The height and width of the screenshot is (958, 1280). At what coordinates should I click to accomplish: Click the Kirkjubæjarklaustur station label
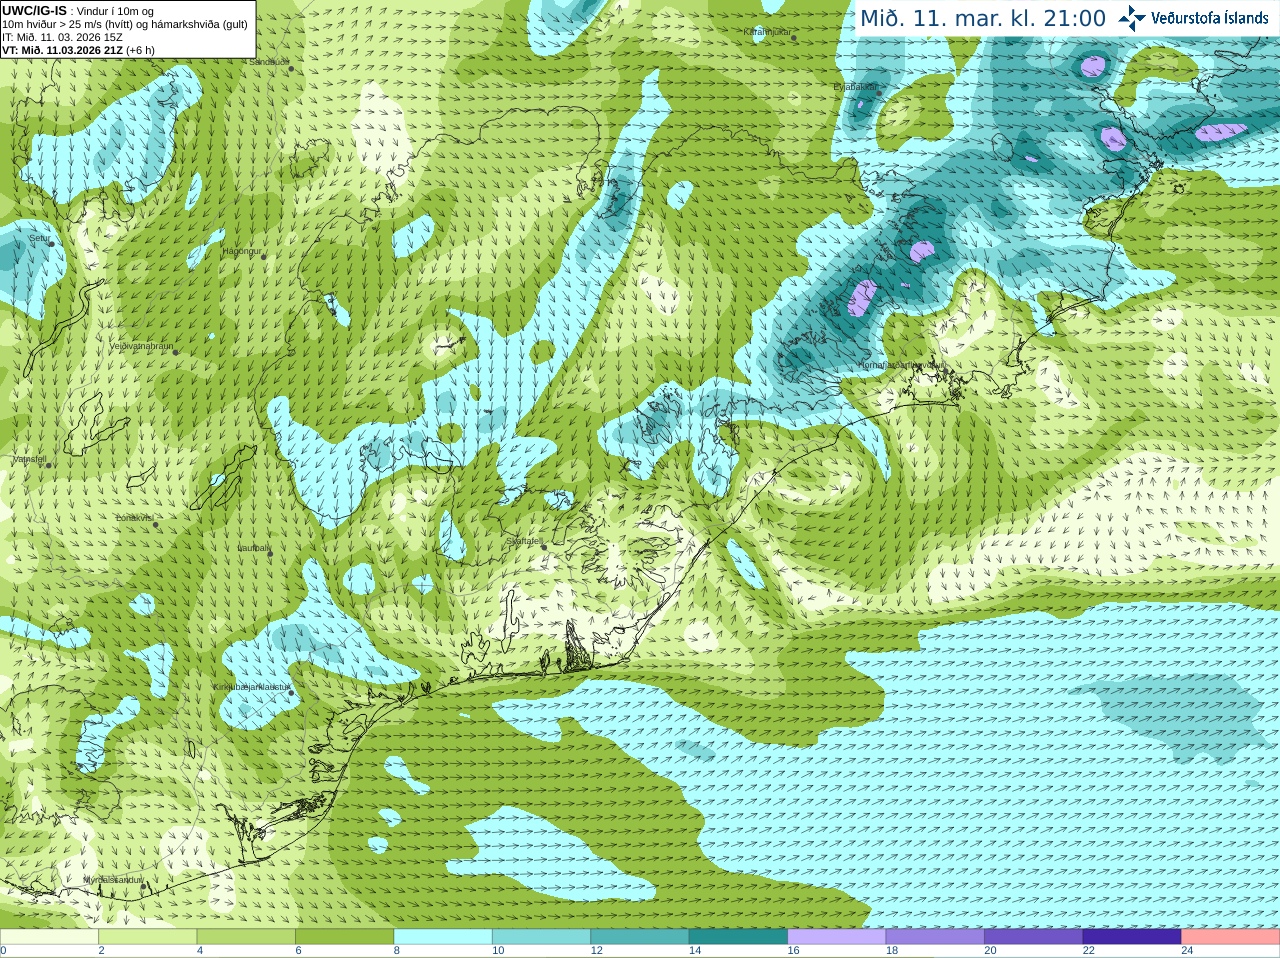[251, 687]
